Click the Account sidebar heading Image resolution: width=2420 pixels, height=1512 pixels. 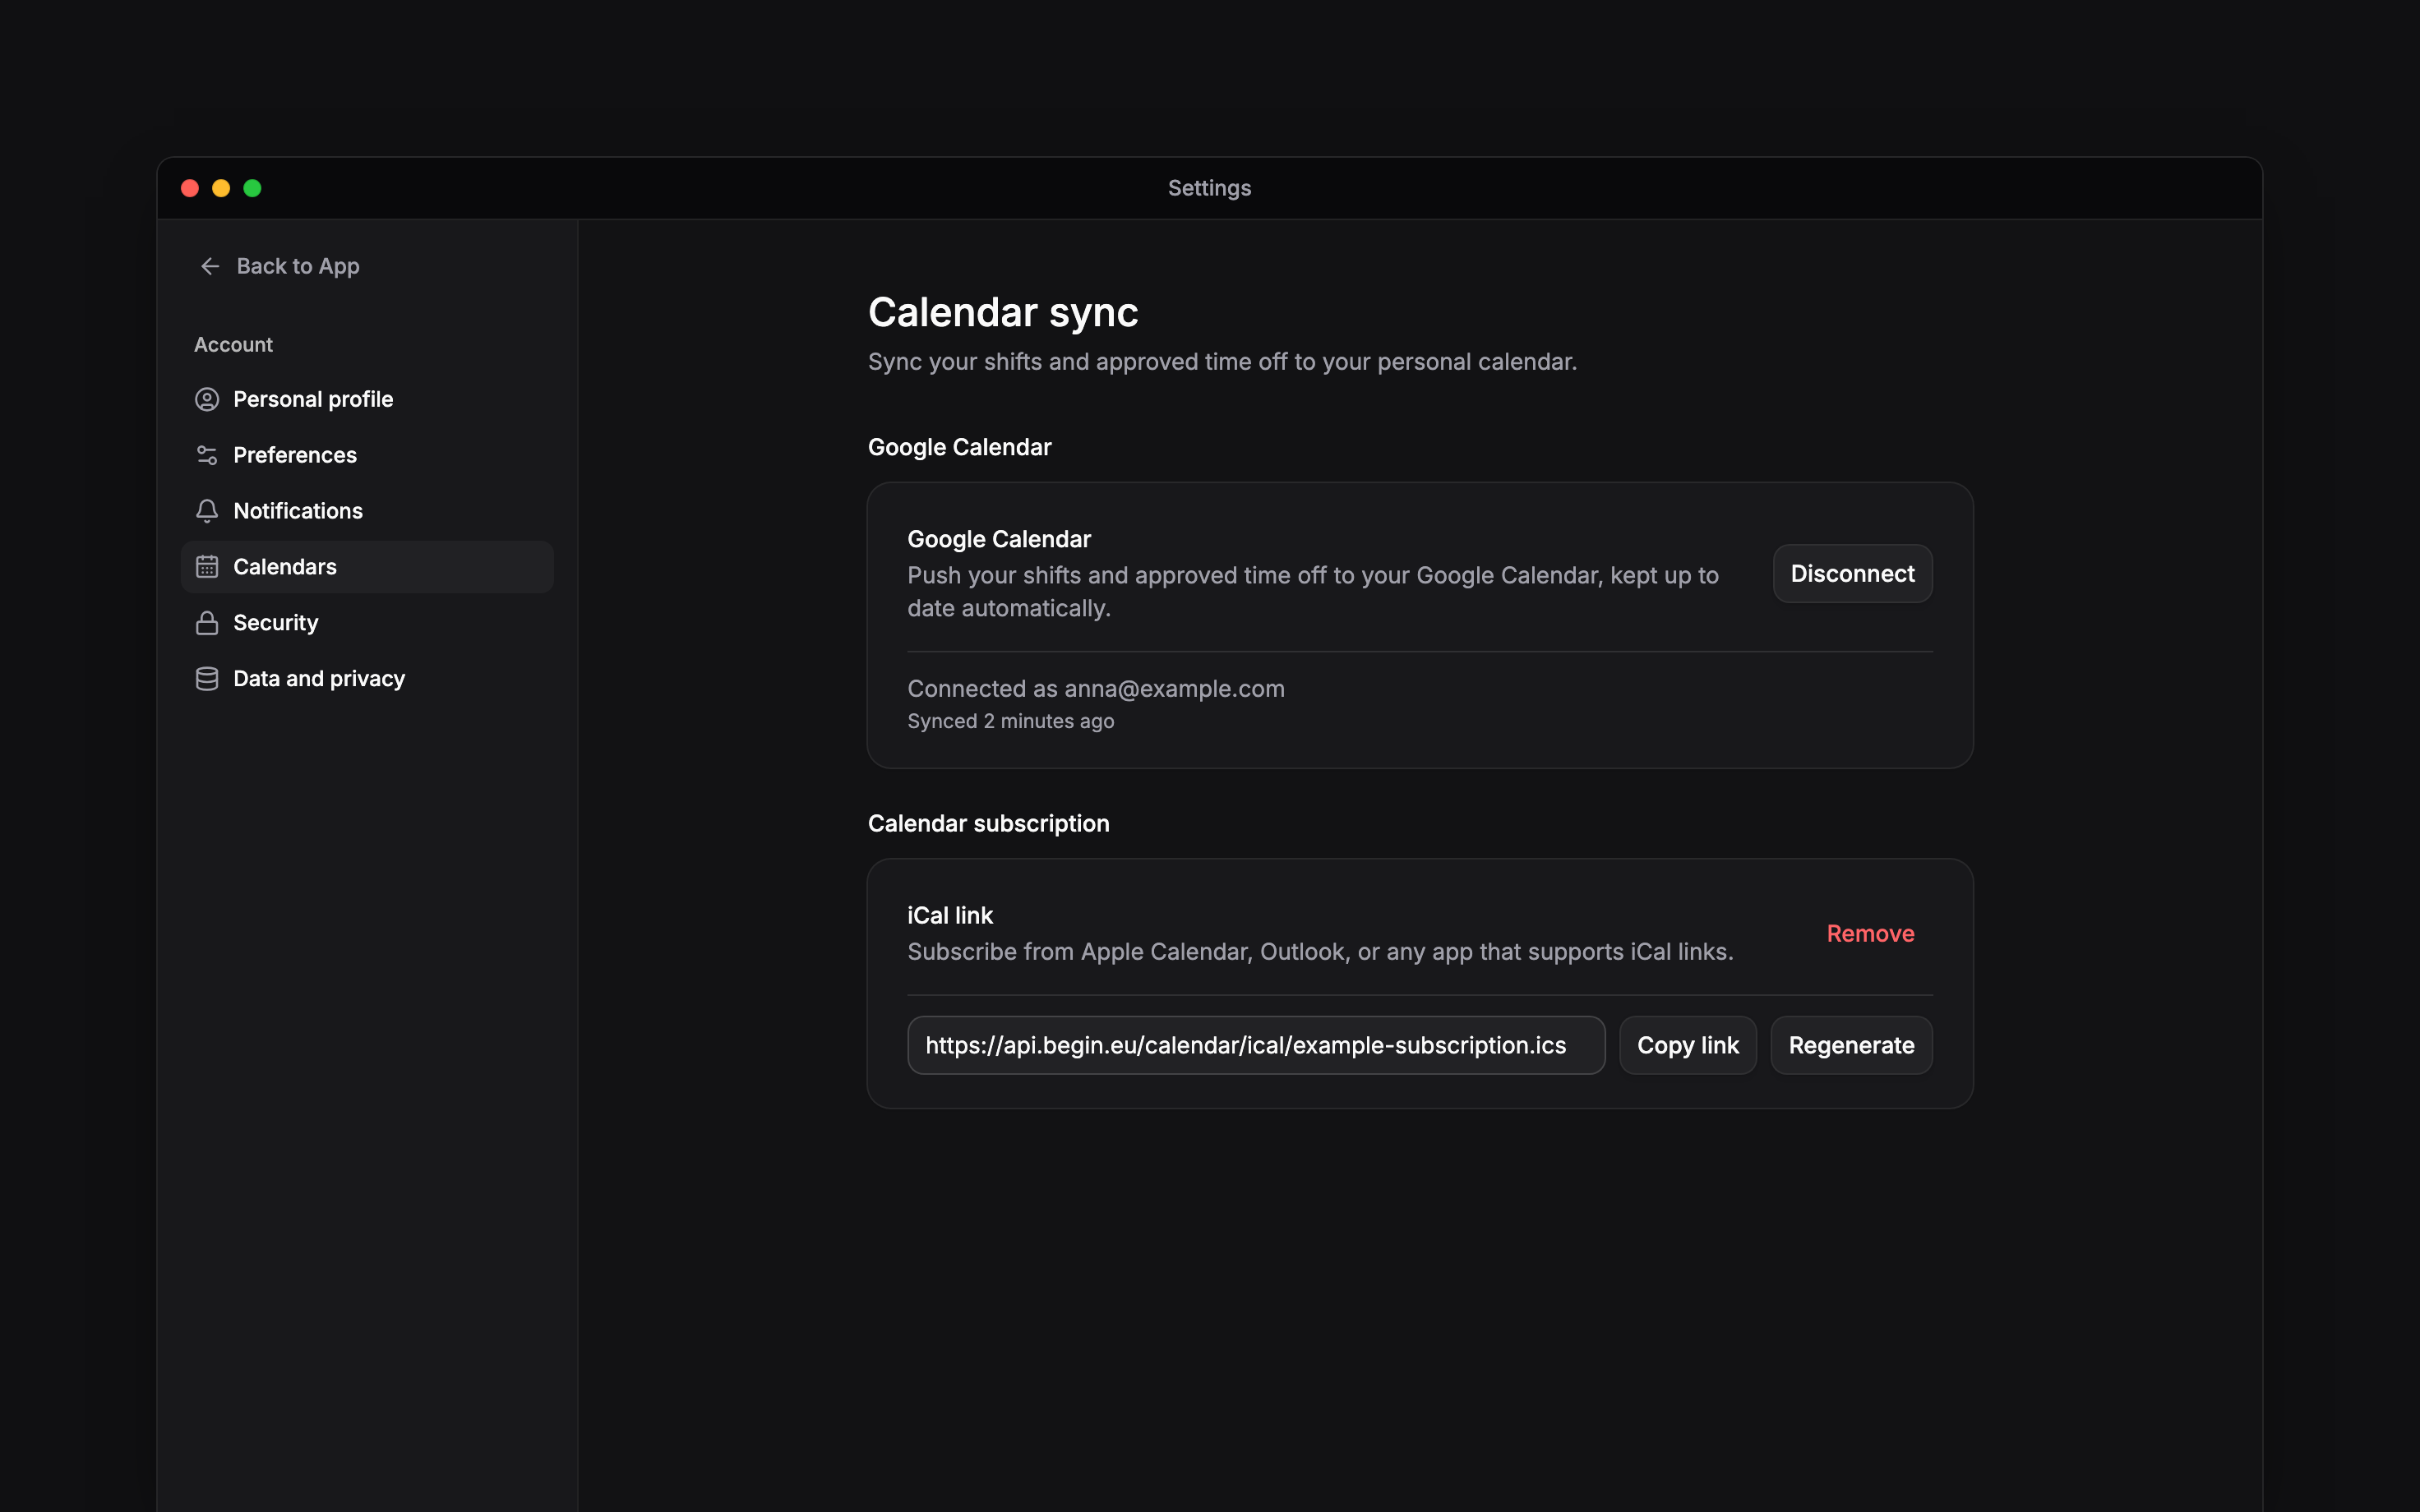[x=233, y=344]
